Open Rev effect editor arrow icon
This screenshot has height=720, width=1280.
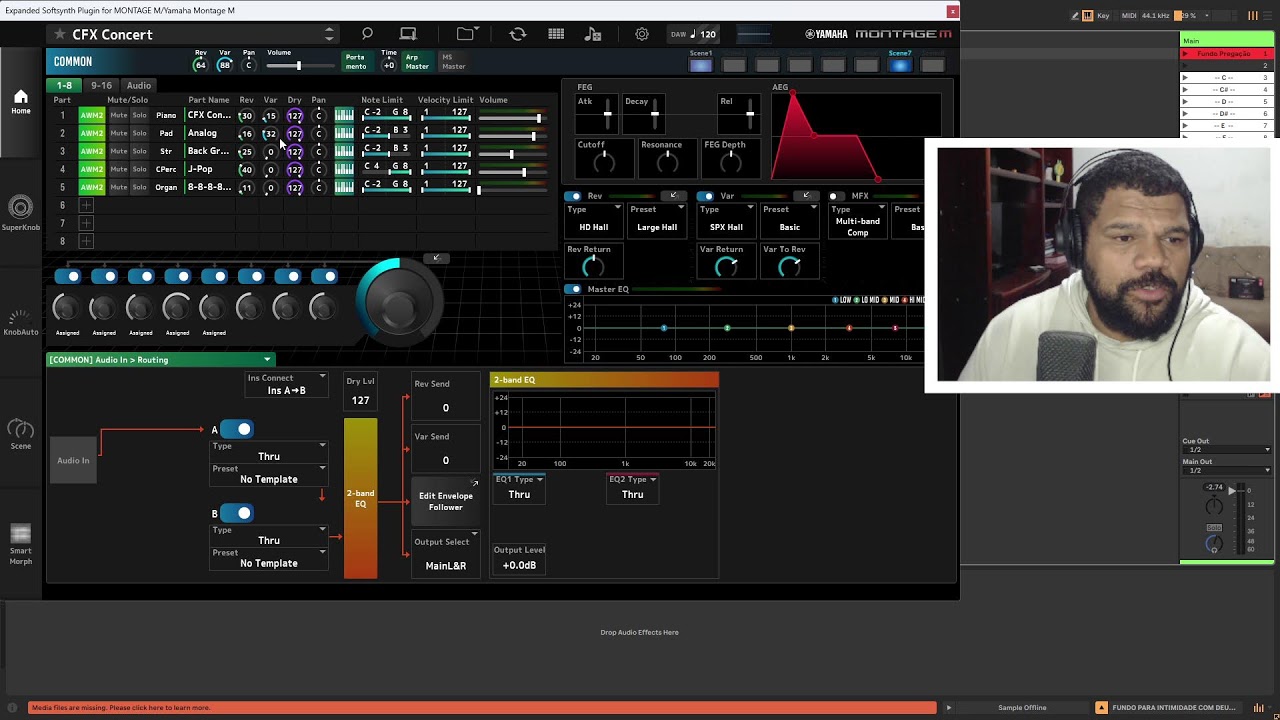[x=673, y=195]
